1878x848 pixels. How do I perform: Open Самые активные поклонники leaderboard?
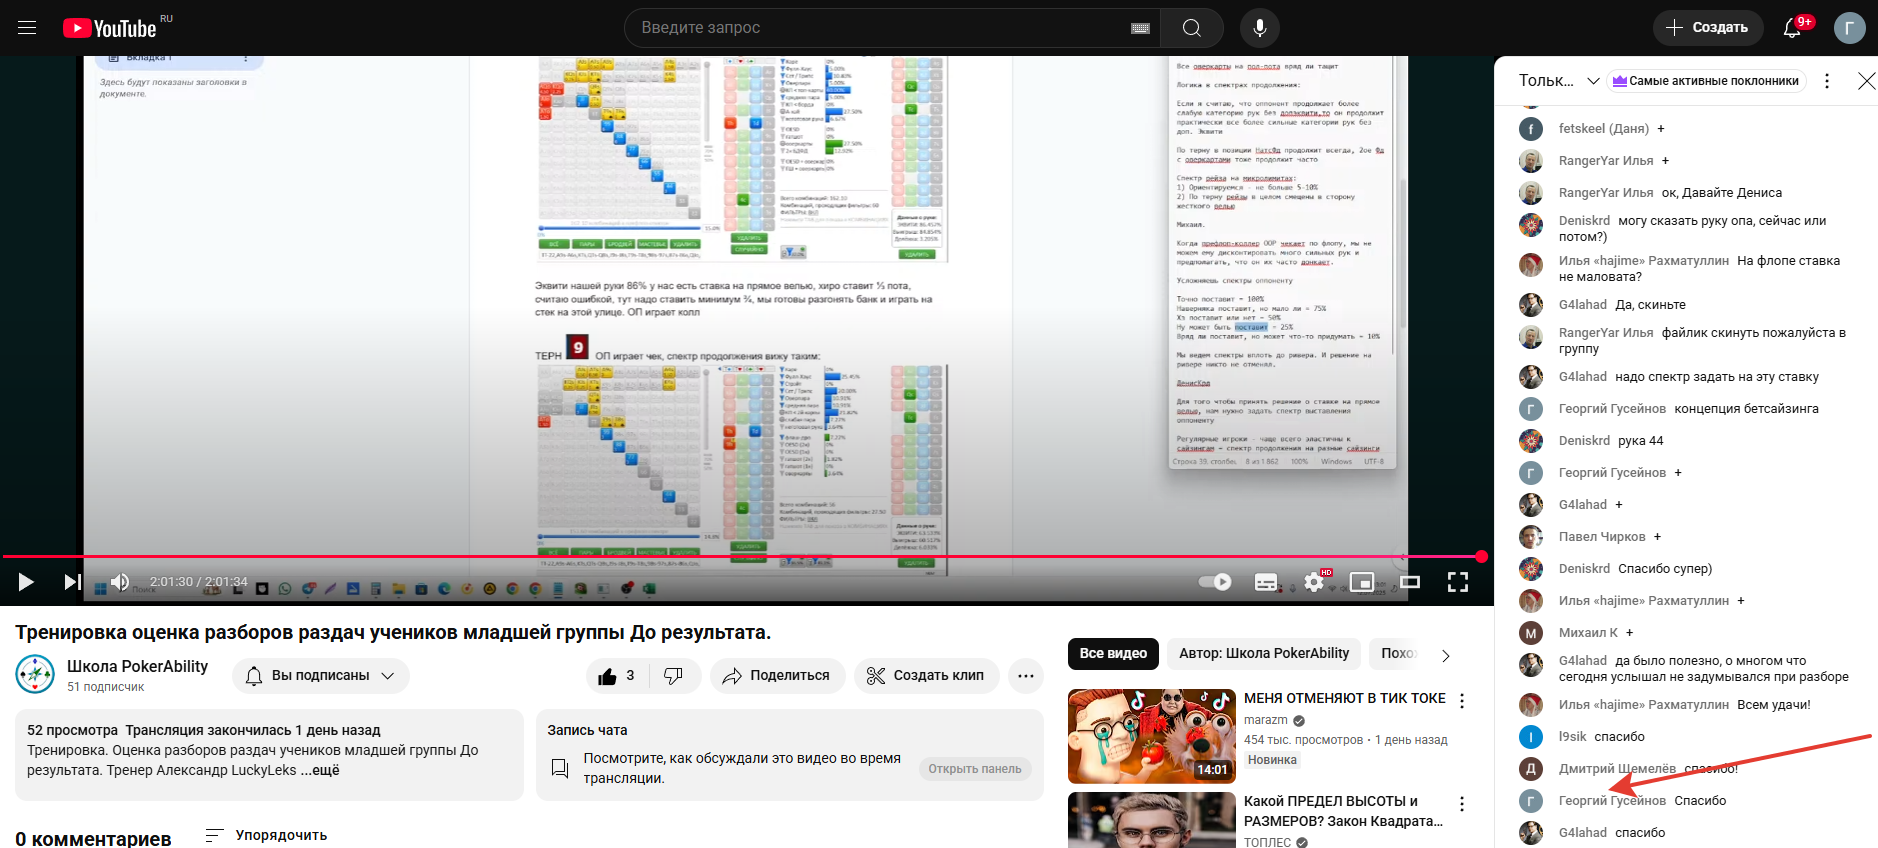click(x=1706, y=81)
